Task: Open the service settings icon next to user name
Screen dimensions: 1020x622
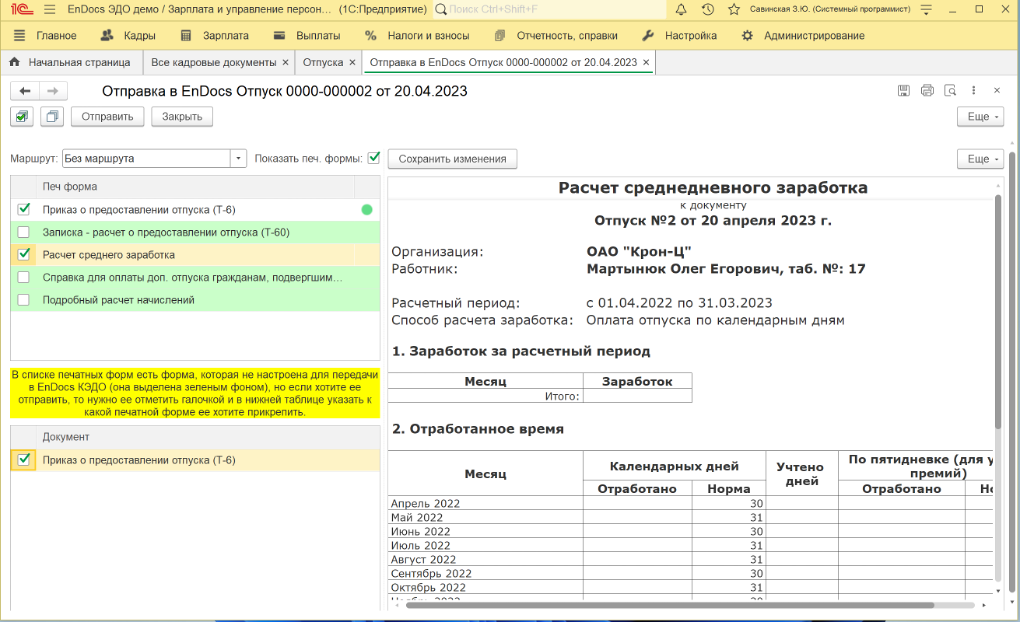Action: coord(926,9)
